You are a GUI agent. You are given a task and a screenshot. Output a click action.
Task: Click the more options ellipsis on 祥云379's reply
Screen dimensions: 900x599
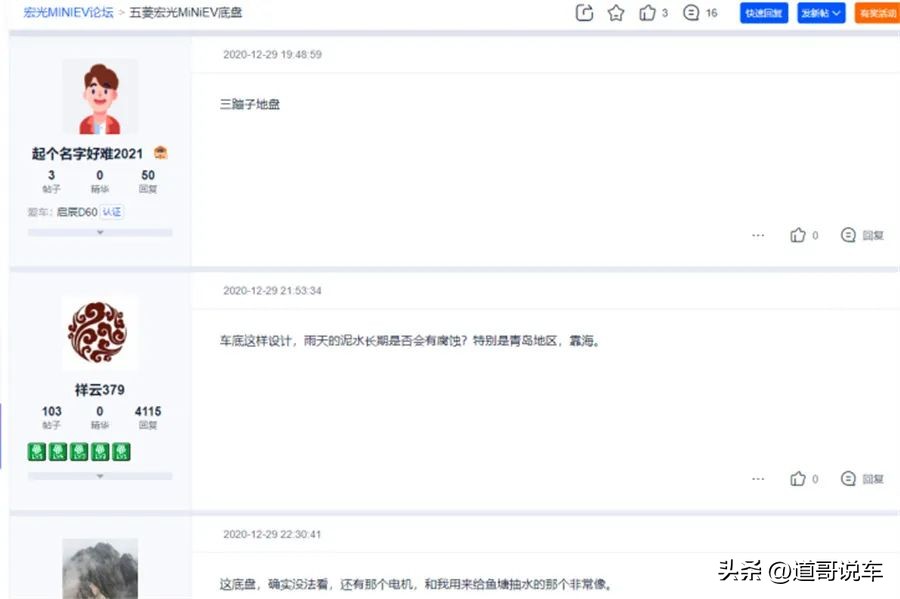pyautogui.click(x=758, y=479)
